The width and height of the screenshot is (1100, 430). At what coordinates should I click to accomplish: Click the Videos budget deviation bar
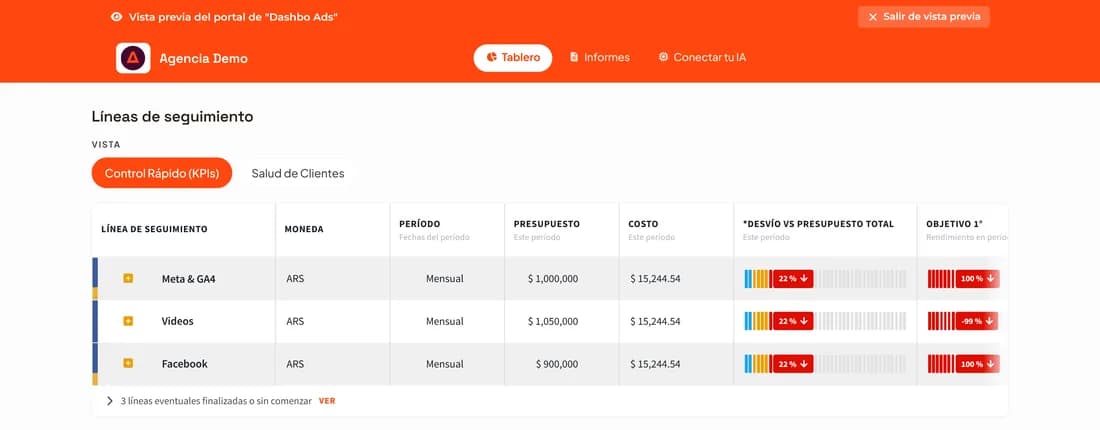point(825,321)
